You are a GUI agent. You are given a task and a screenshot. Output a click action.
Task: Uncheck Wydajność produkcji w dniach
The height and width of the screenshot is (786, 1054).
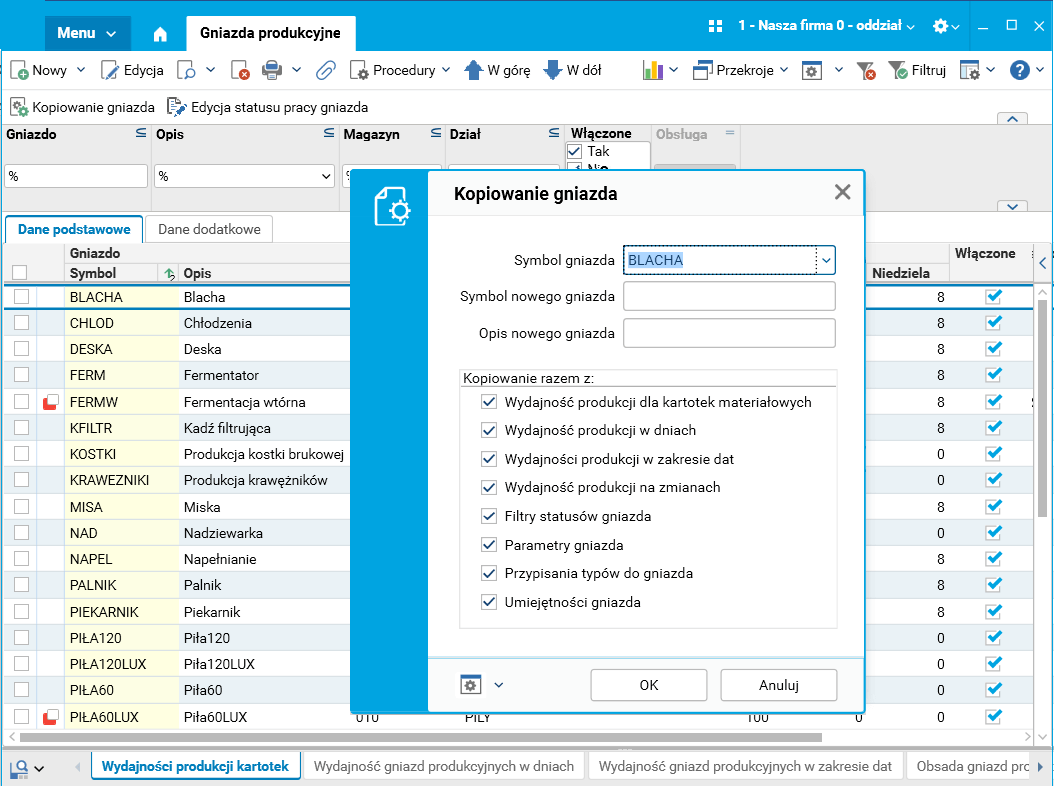(x=489, y=430)
